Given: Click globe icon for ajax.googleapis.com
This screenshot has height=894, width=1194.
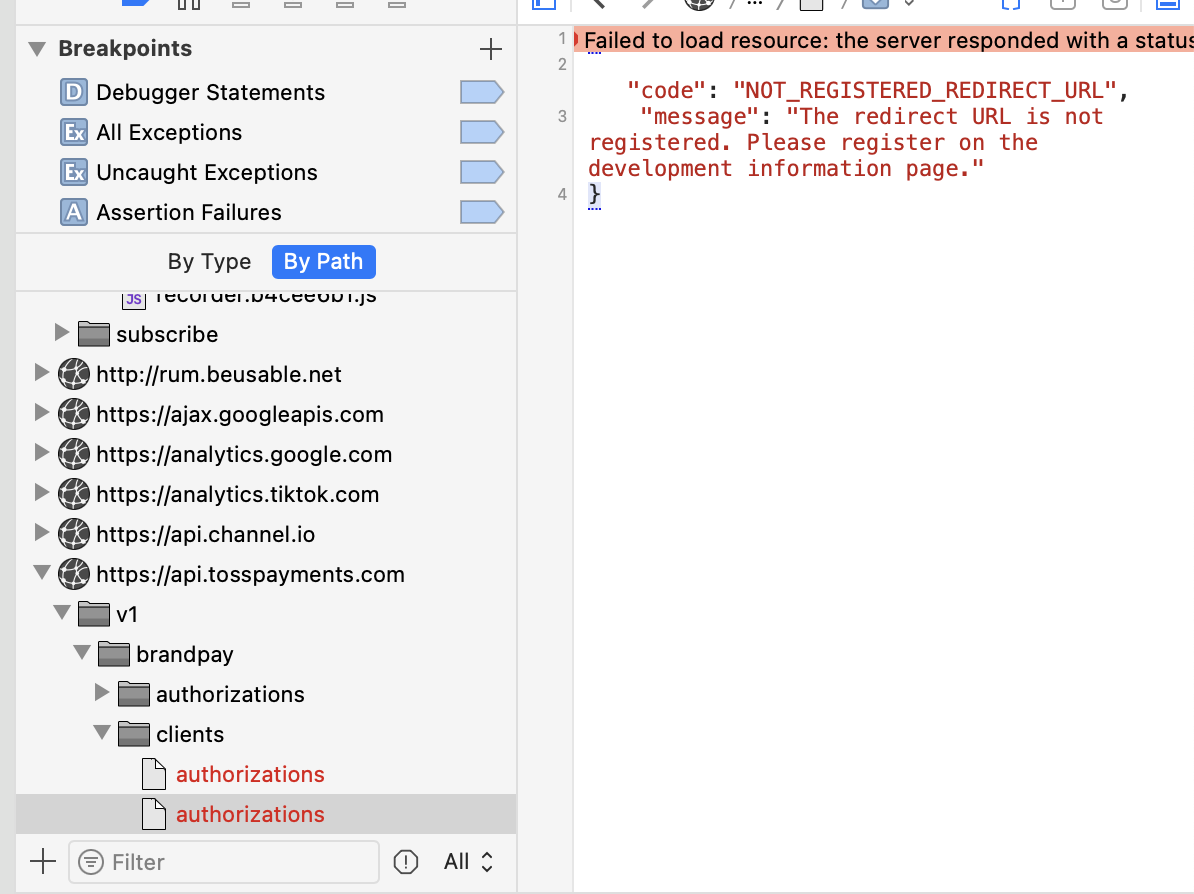Looking at the screenshot, I should (74, 414).
